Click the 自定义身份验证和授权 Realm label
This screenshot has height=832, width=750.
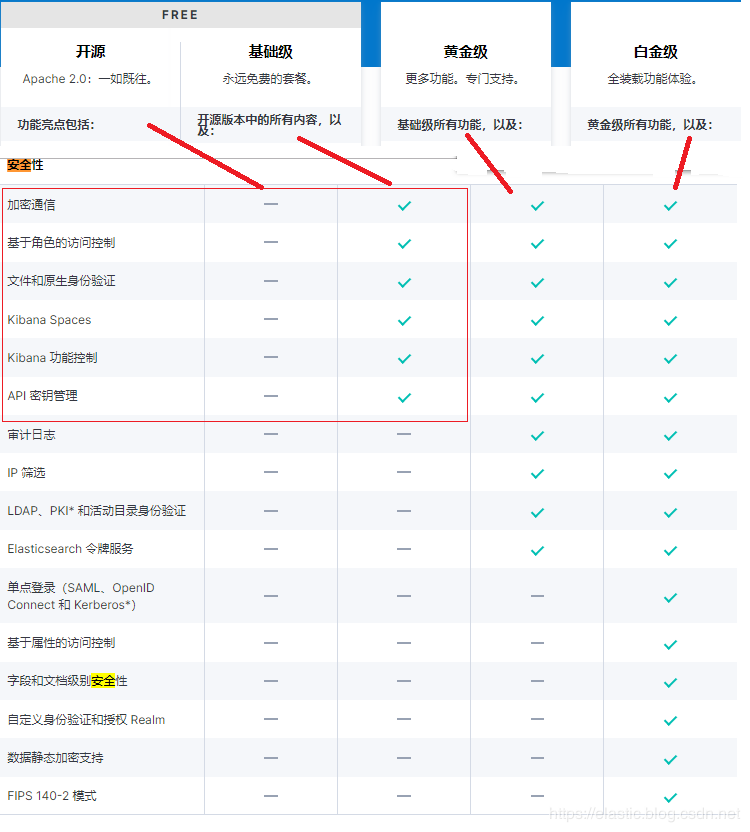click(86, 720)
